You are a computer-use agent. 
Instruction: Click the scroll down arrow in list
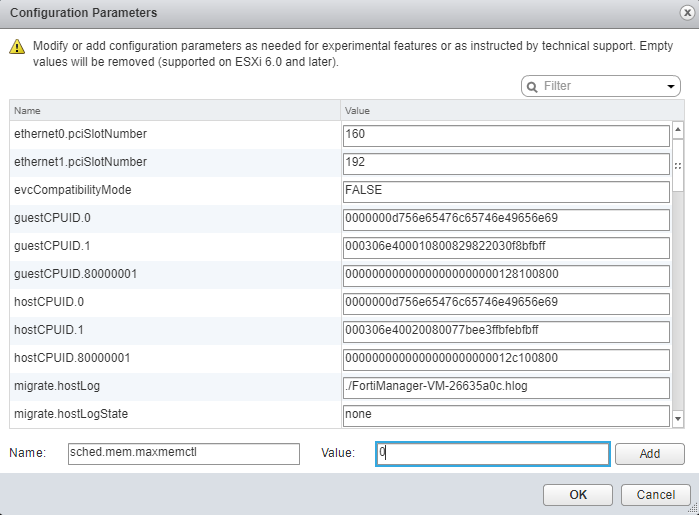point(678,418)
